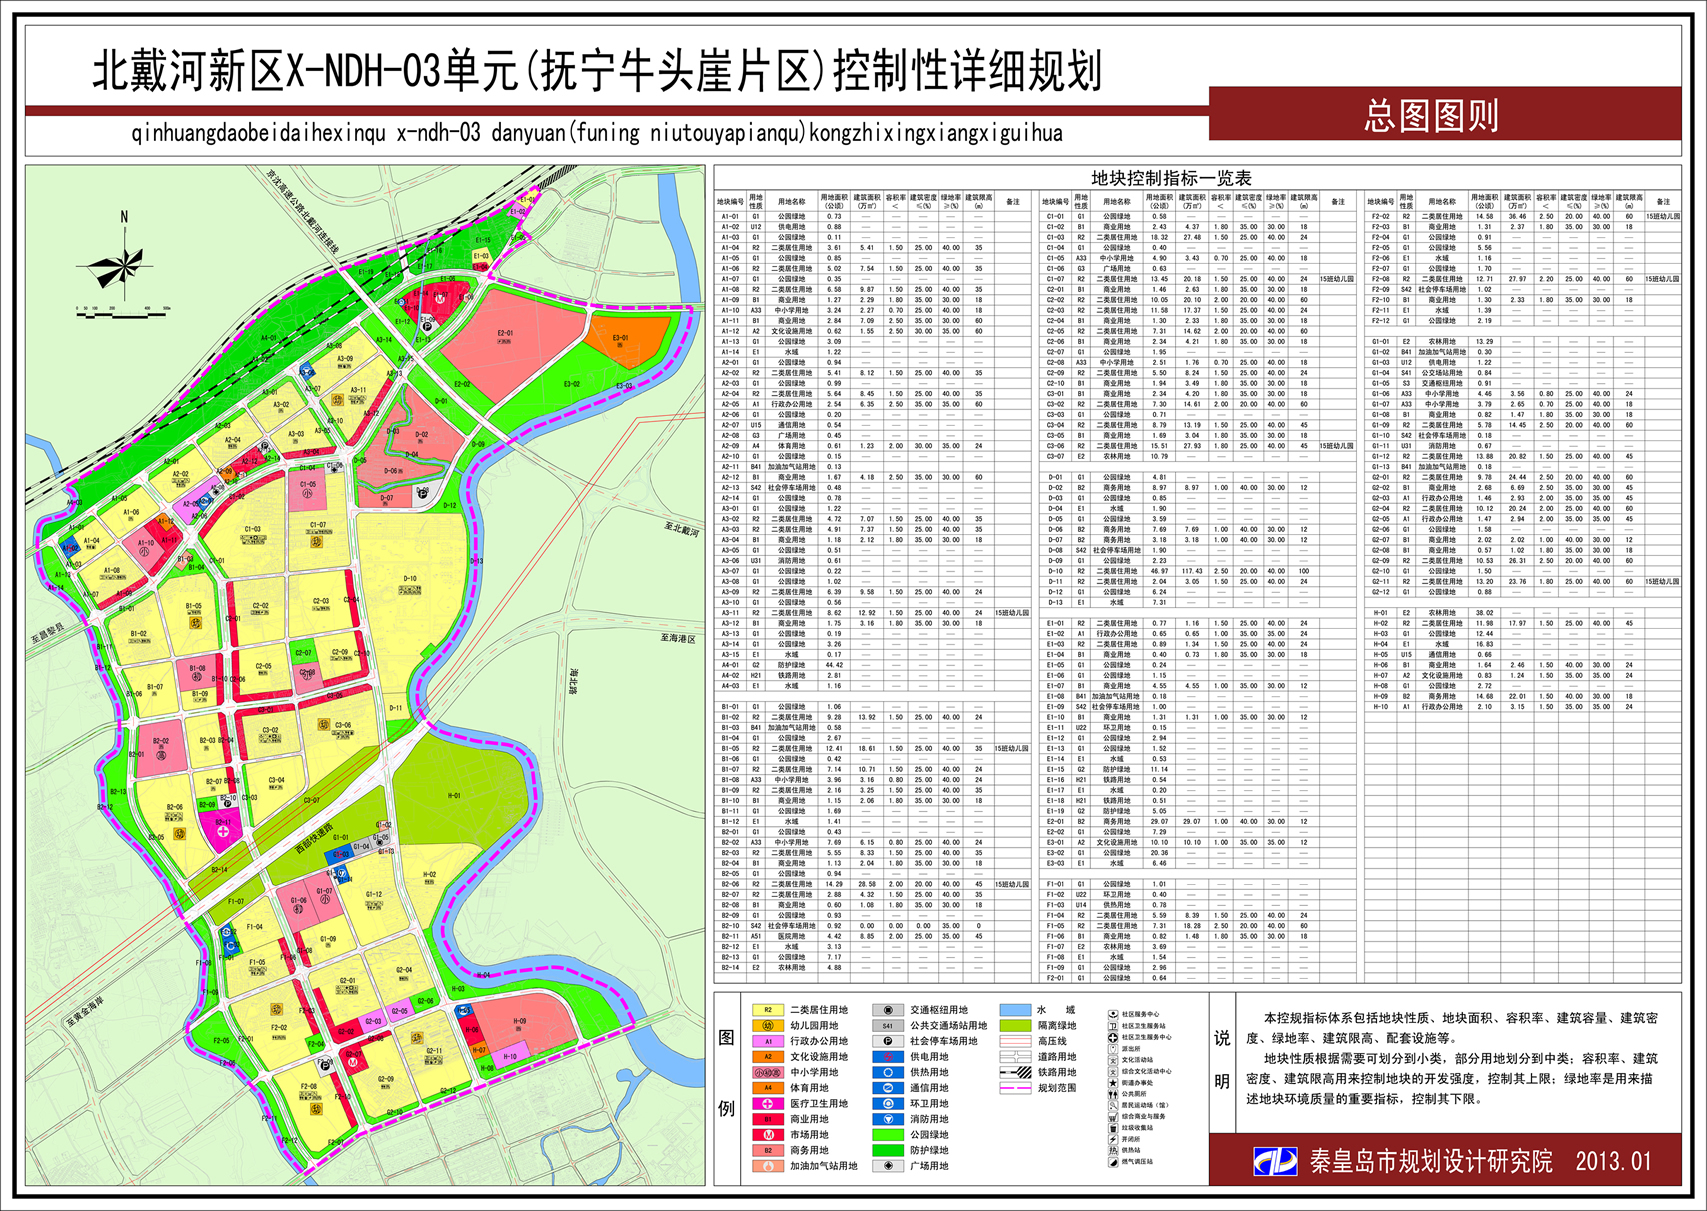Click the 市场用地 red M legend symbol
This screenshot has height=1211, width=1707.
coord(768,1135)
